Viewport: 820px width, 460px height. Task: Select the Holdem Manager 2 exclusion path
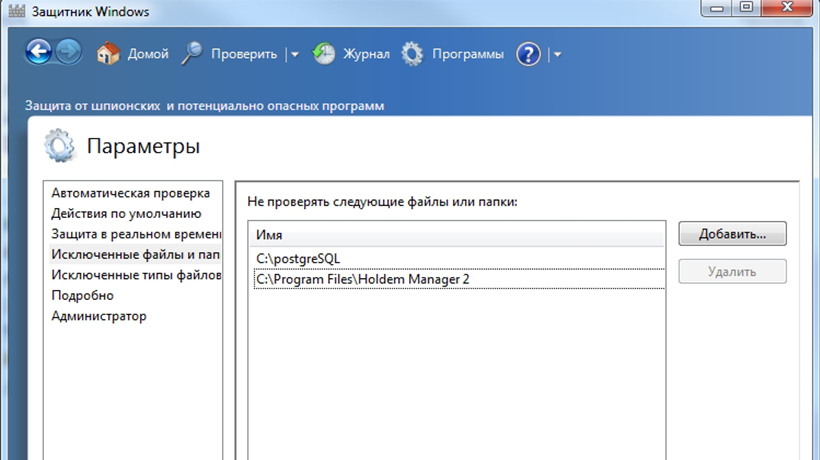459,279
